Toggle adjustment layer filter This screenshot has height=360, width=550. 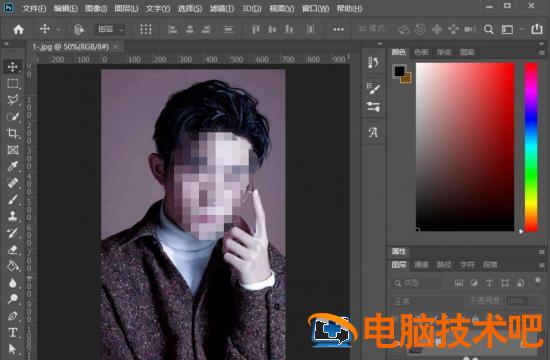(474, 283)
